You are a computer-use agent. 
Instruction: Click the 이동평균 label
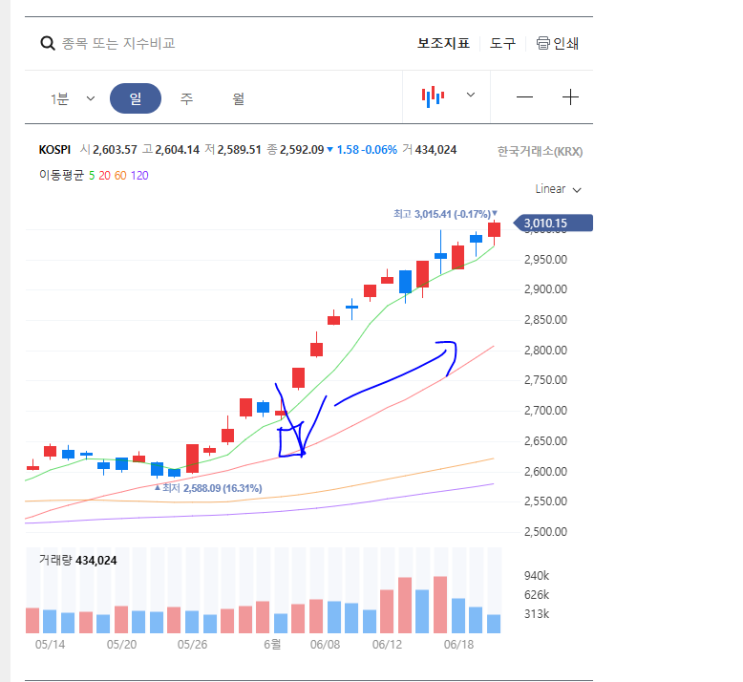pyautogui.click(x=61, y=176)
